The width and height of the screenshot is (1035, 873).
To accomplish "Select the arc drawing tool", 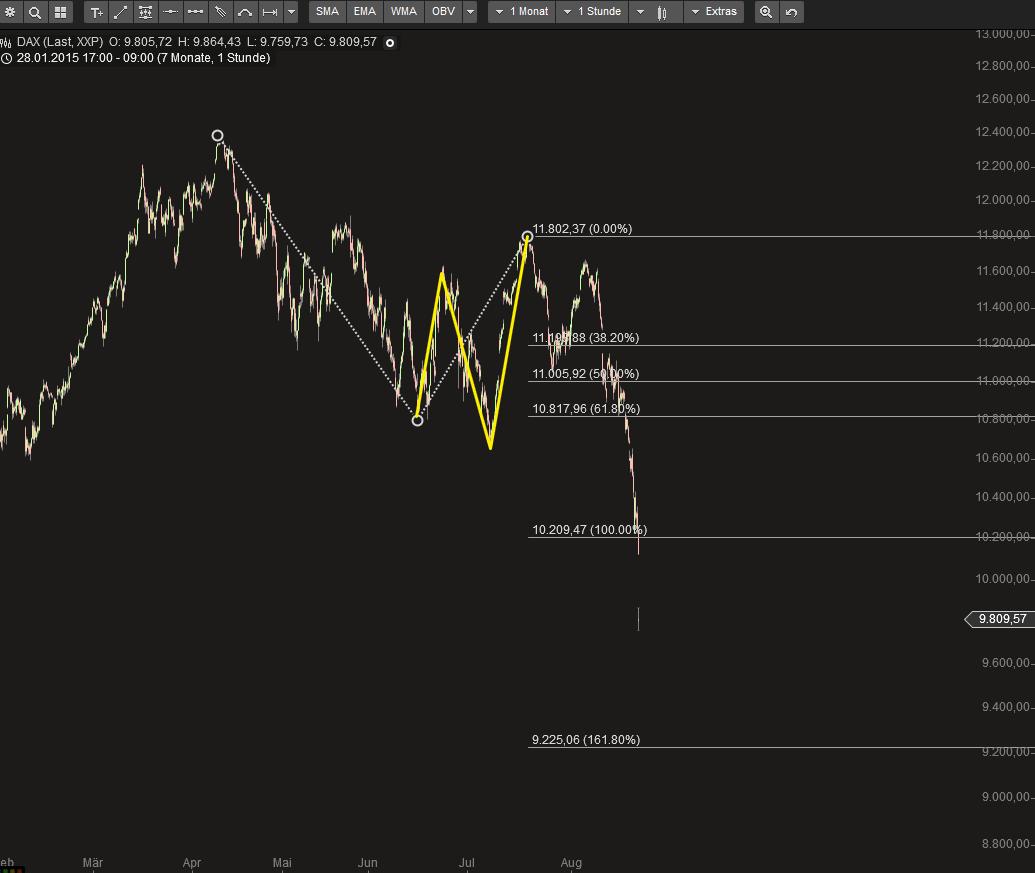I will [x=245, y=12].
